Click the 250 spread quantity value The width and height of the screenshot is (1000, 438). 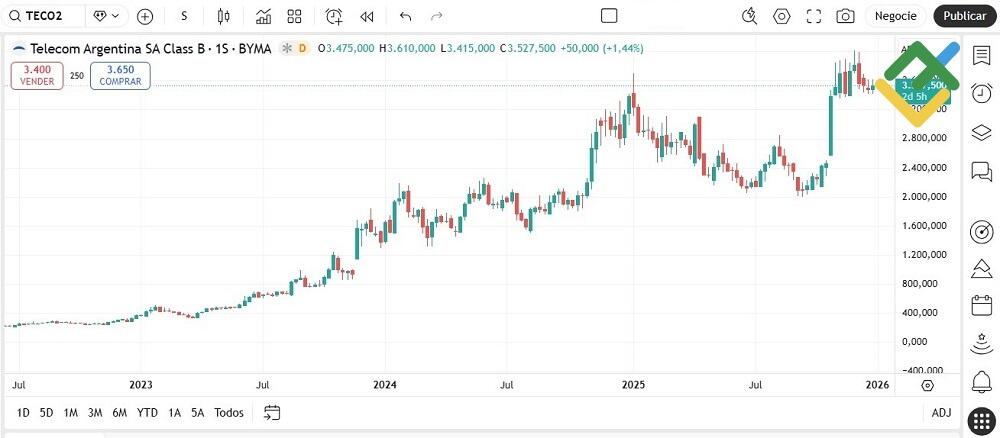pyautogui.click(x=77, y=76)
